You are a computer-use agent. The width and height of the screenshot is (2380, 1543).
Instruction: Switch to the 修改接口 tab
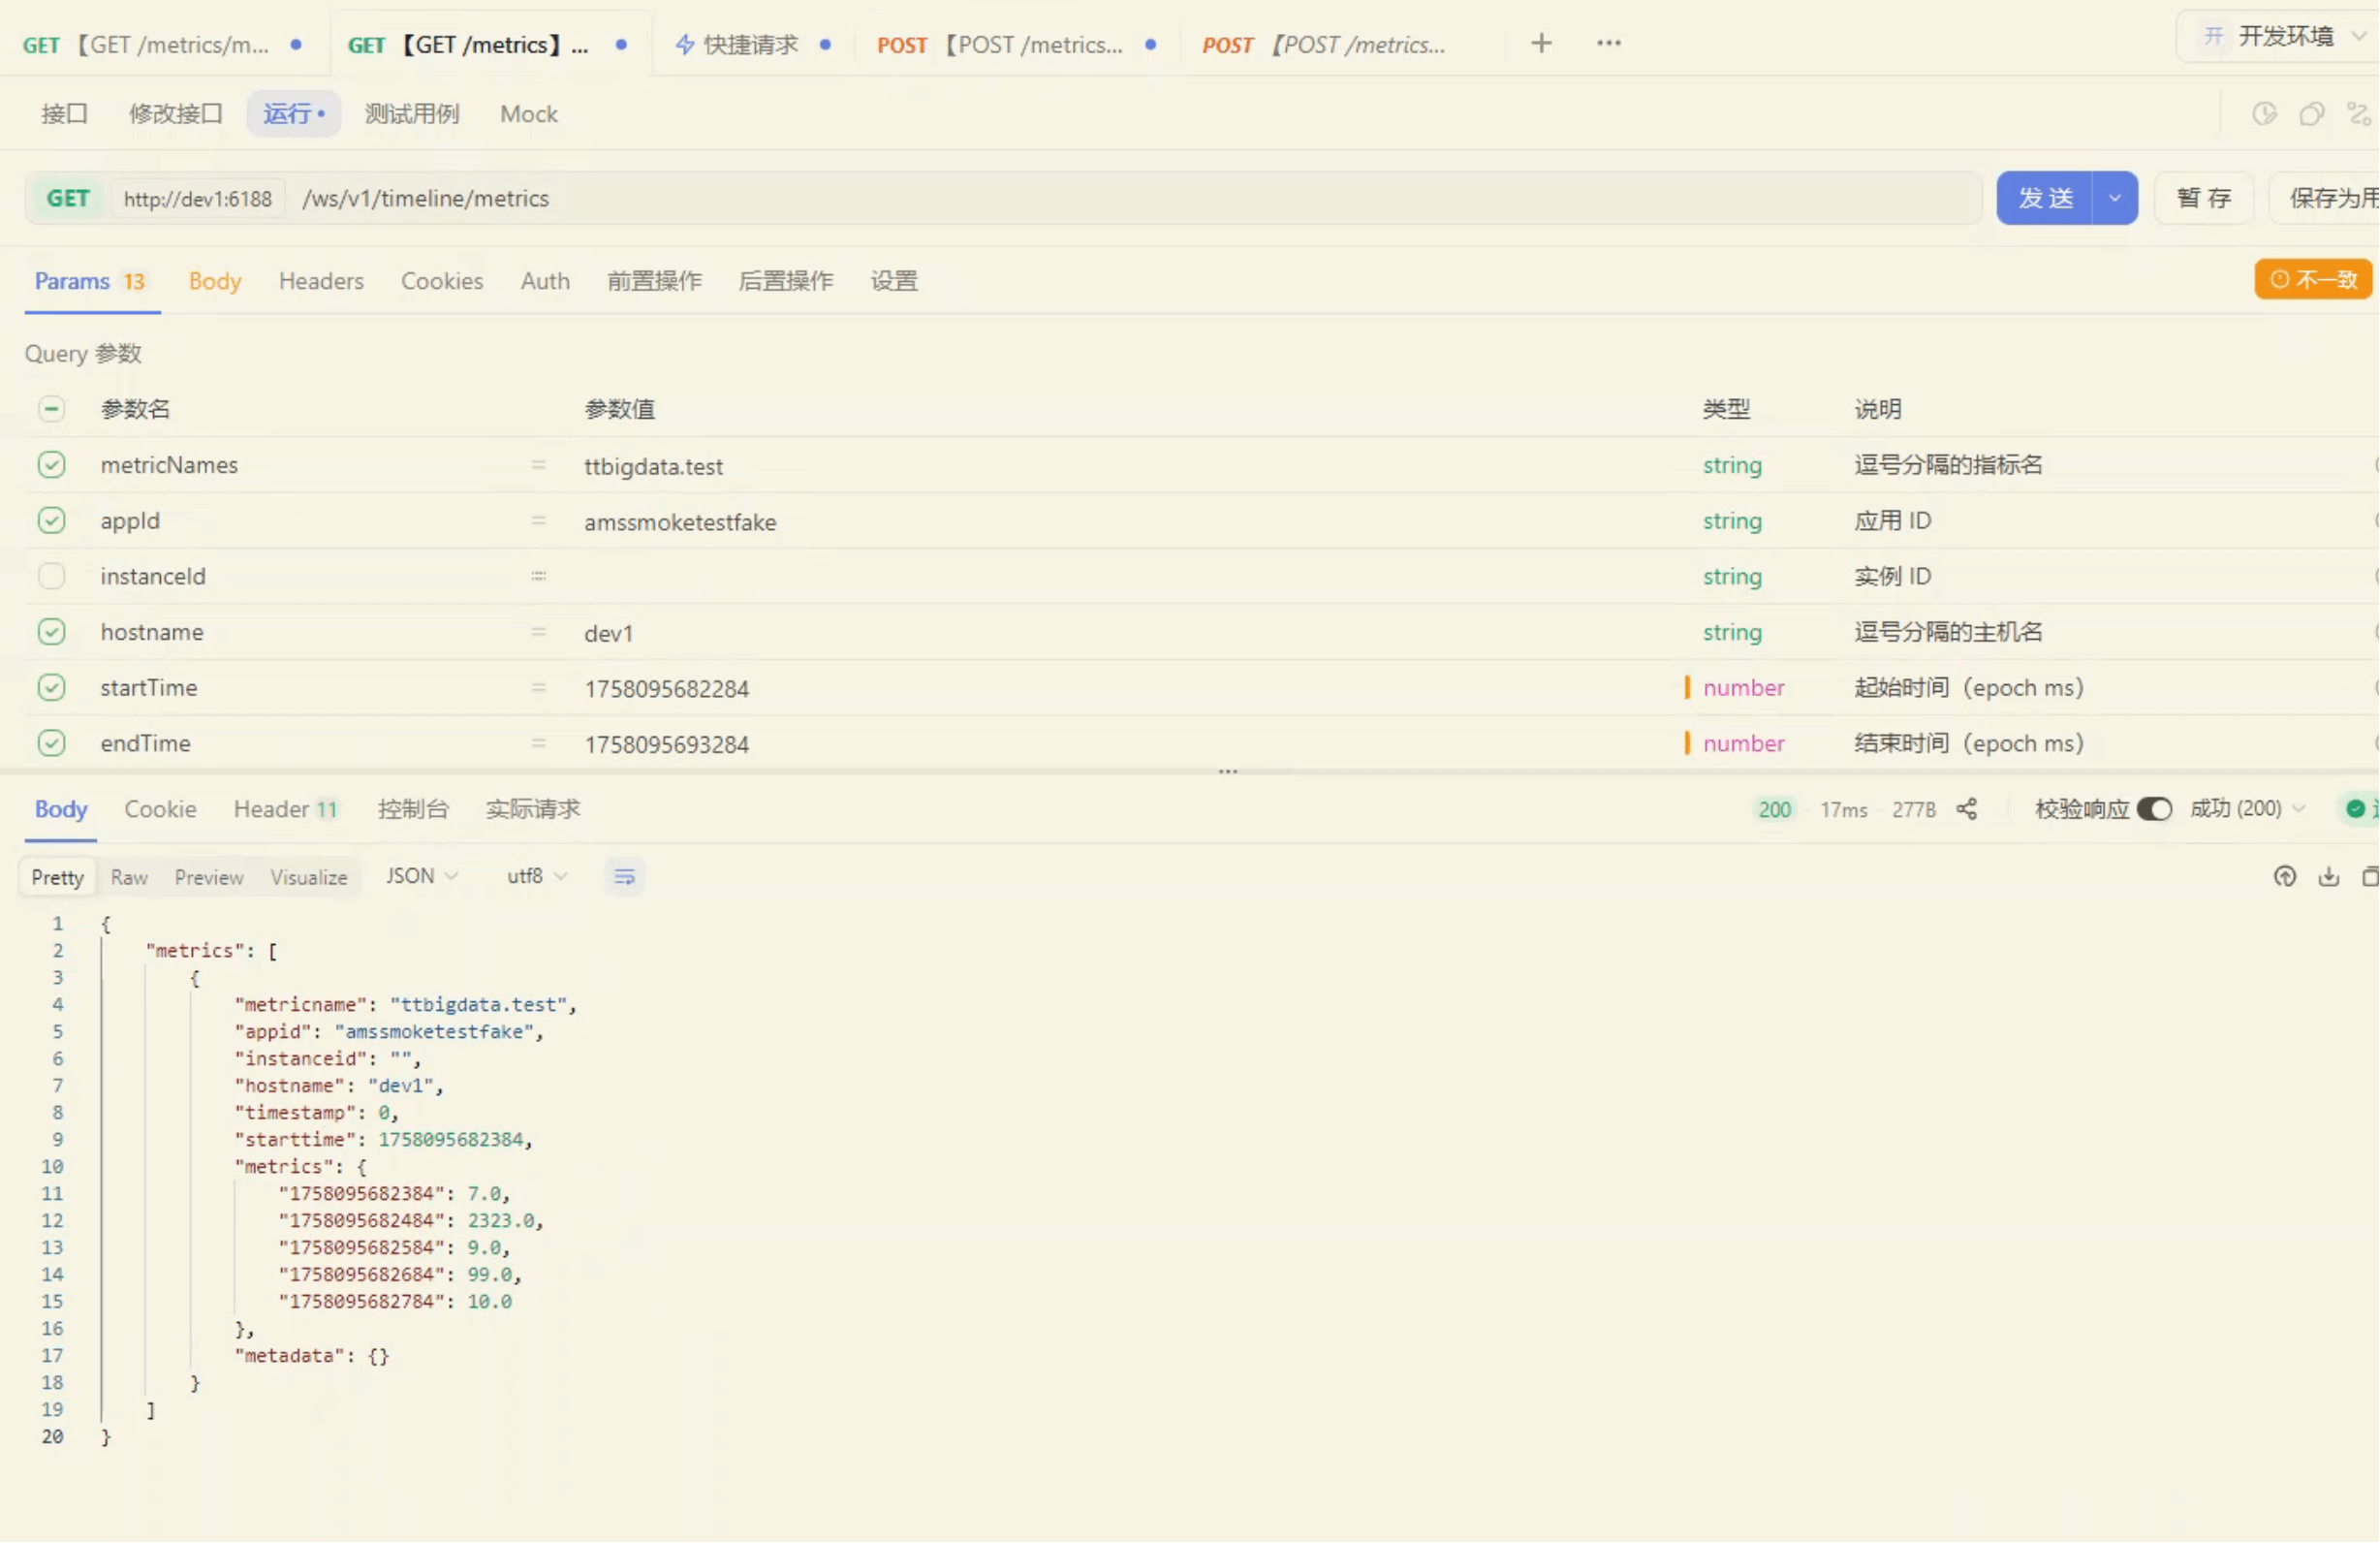click(x=175, y=114)
